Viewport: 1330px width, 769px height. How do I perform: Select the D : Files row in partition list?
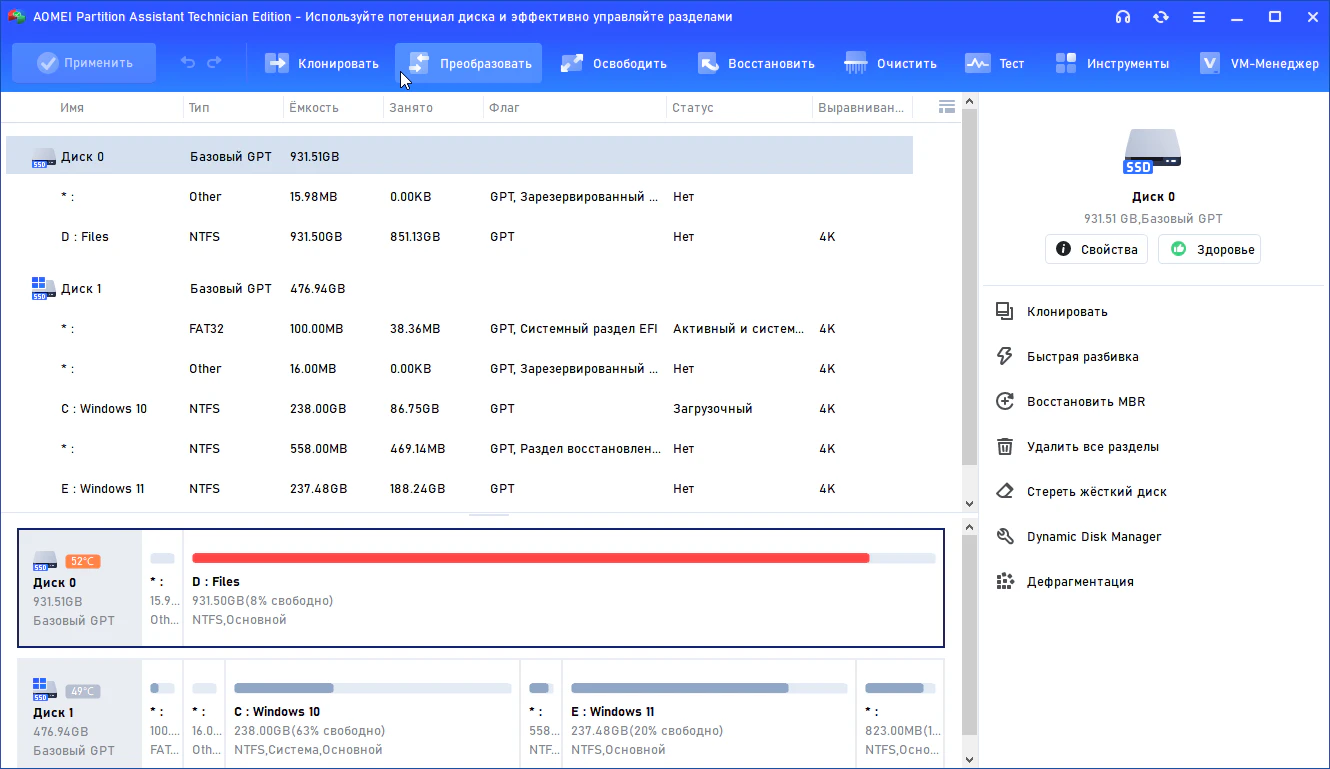(459, 237)
